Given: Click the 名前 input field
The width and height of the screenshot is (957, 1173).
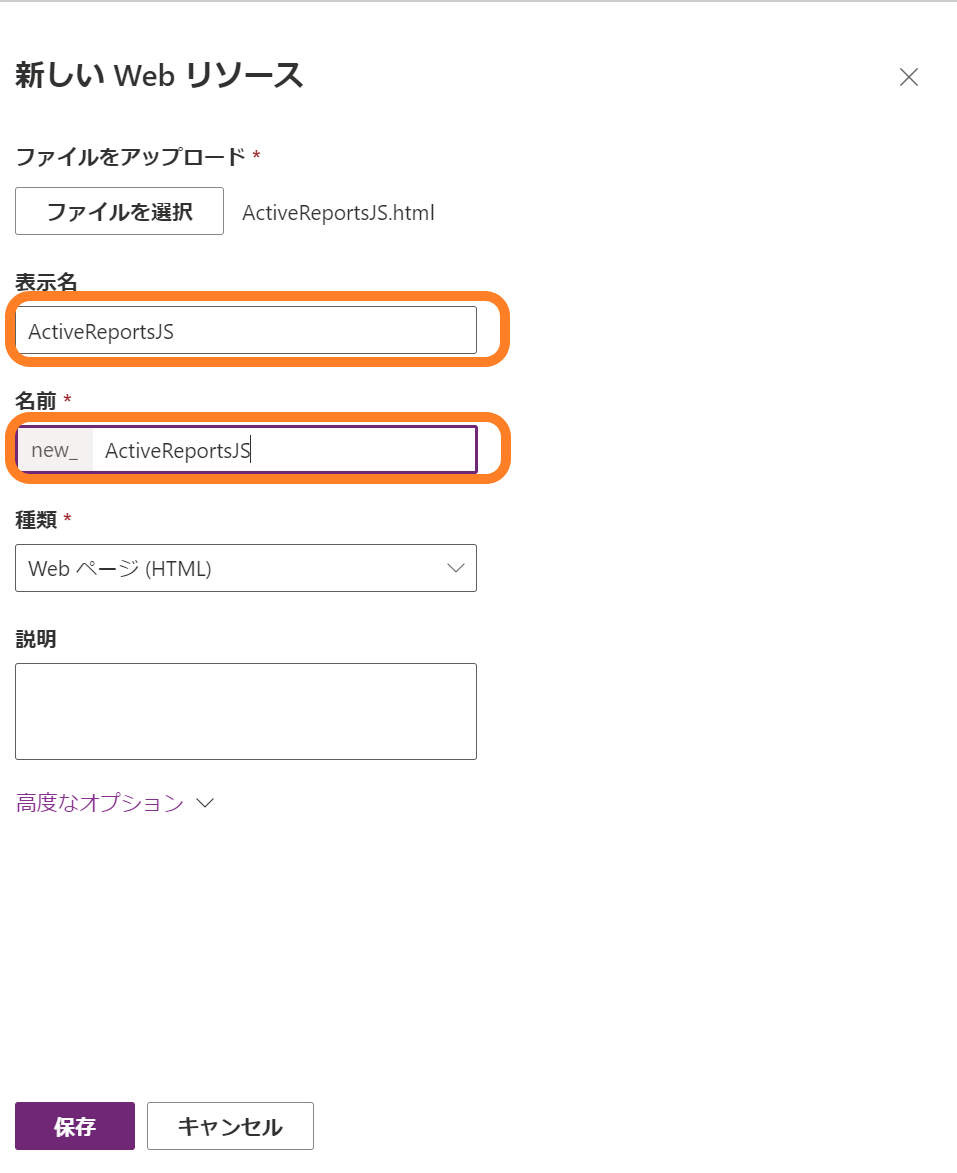Looking at the screenshot, I should [x=284, y=450].
